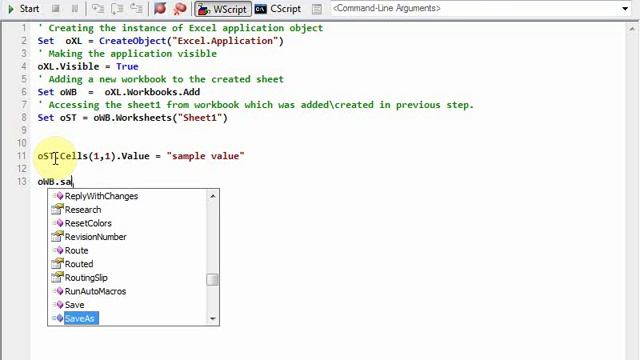Select ResetColors from the autocomplete list
The height and width of the screenshot is (360, 640).
(88, 223)
